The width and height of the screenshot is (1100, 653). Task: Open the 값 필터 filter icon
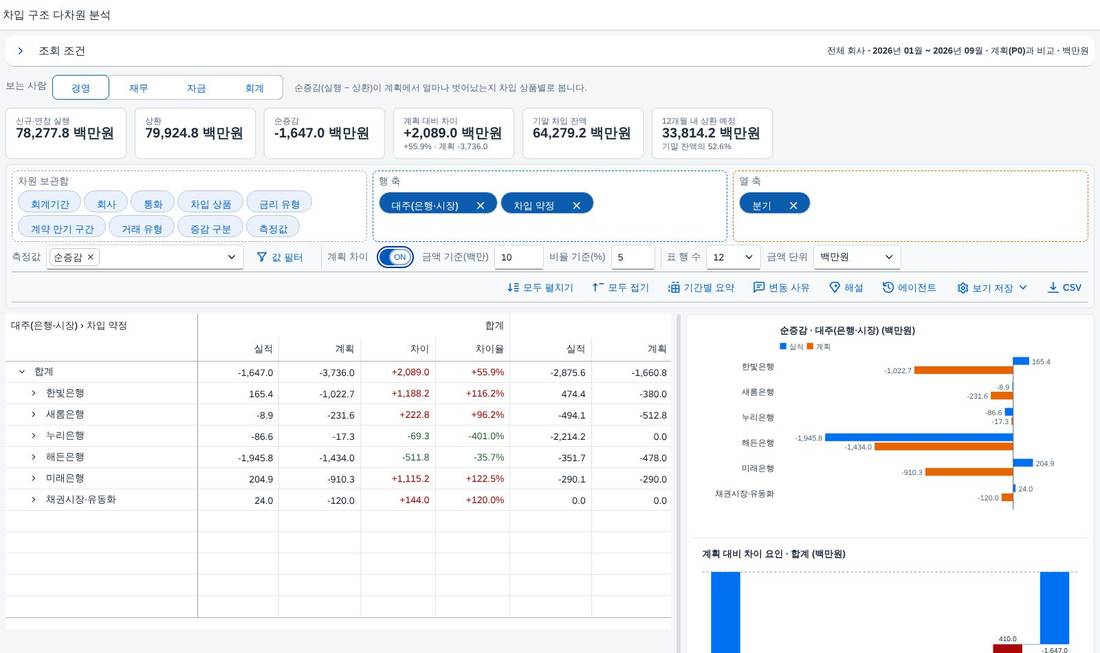click(x=262, y=257)
